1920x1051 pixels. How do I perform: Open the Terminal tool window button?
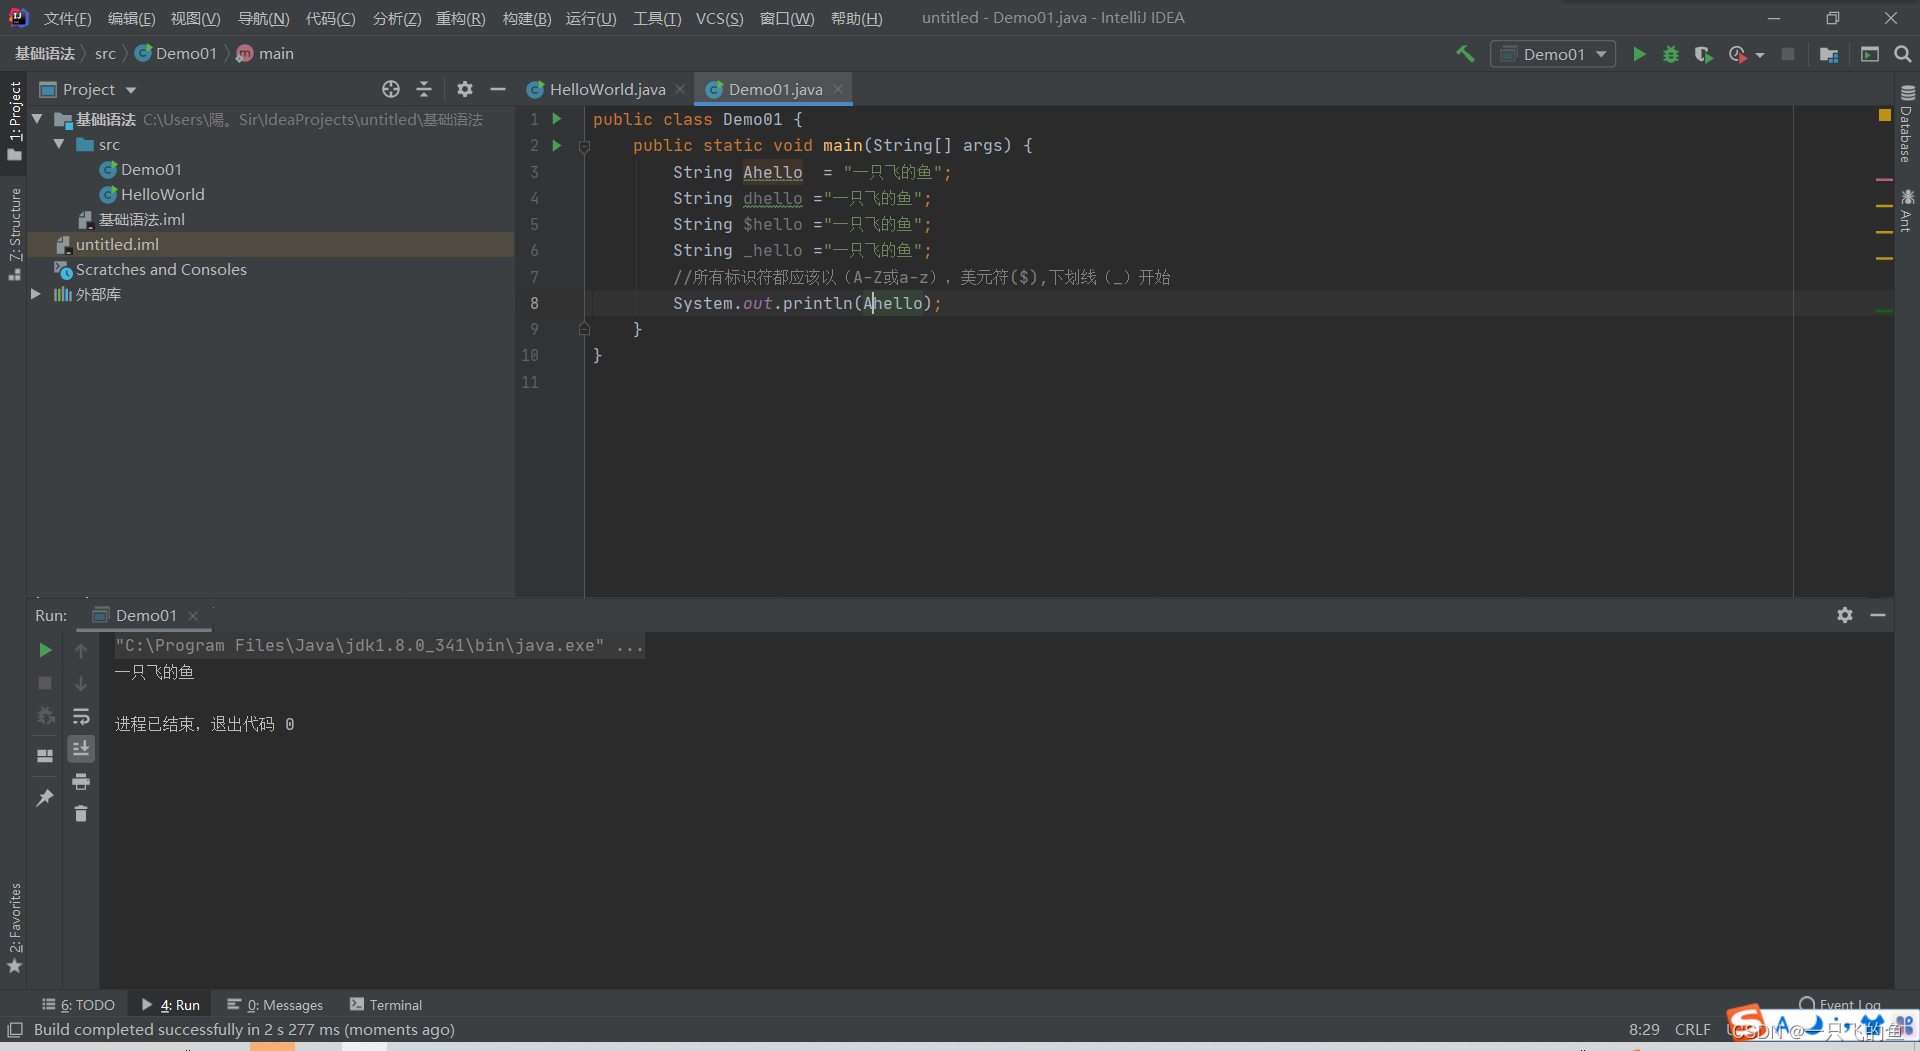coord(386,1005)
